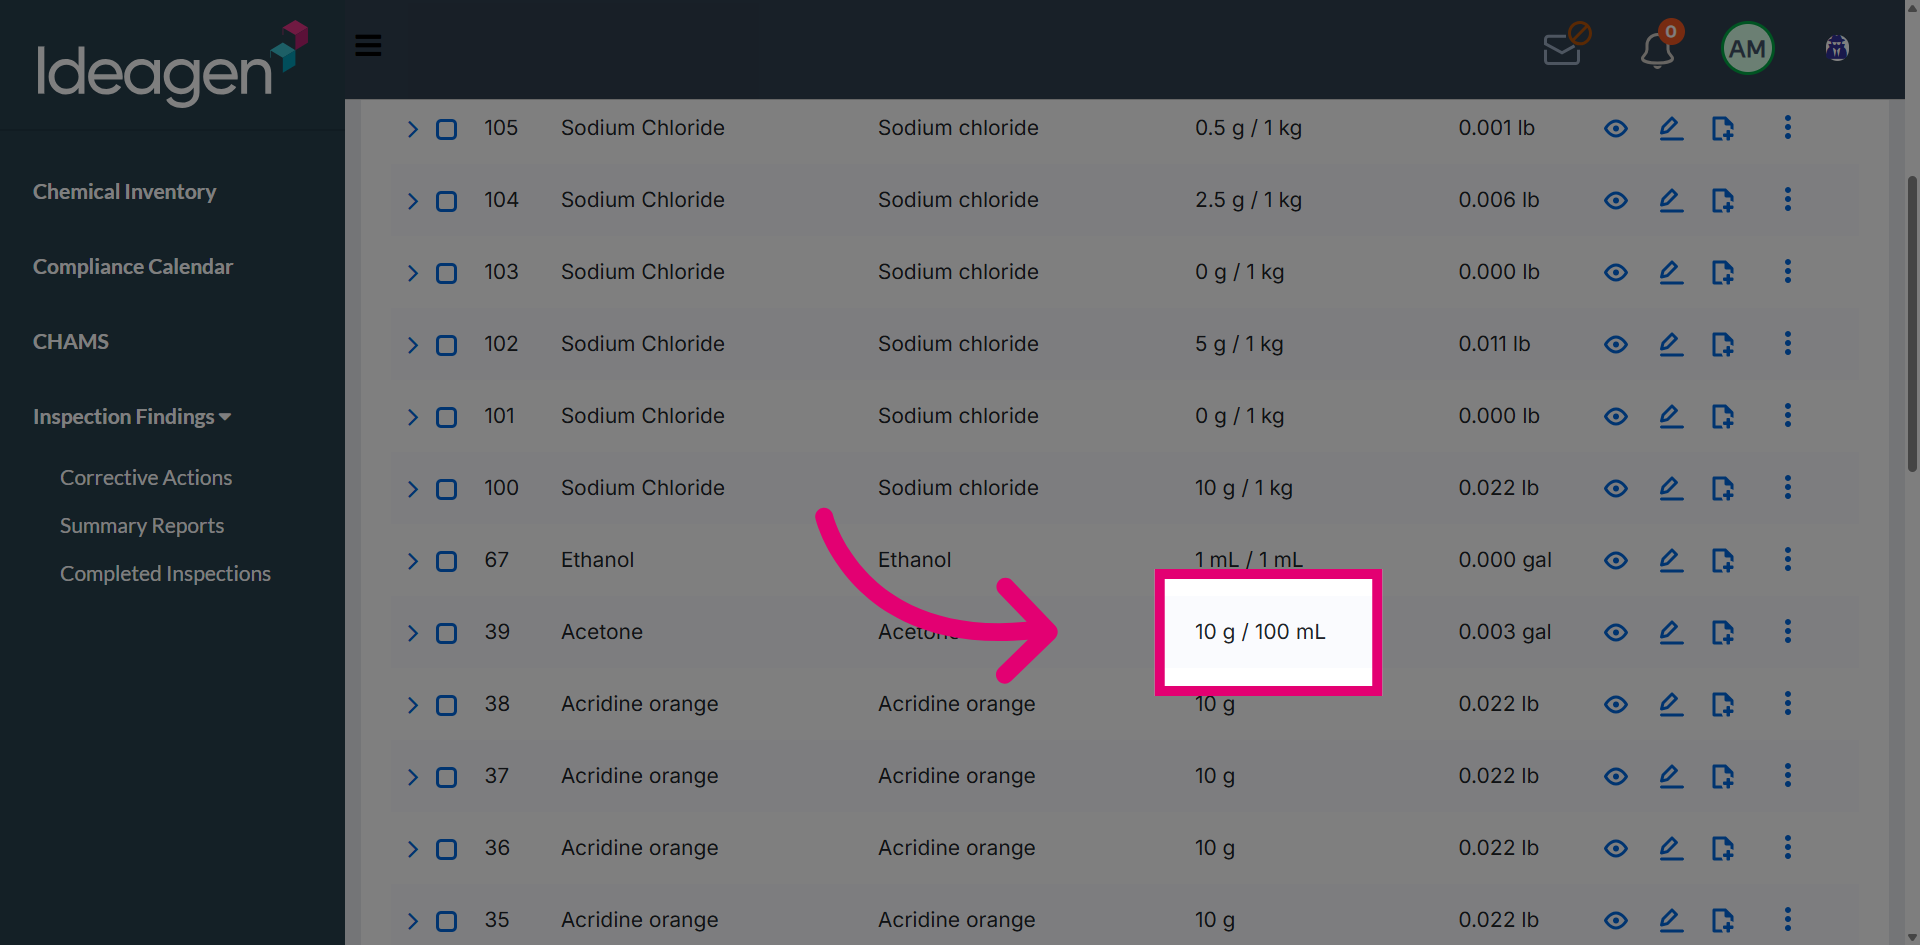Open the hamburger menu

tap(368, 45)
